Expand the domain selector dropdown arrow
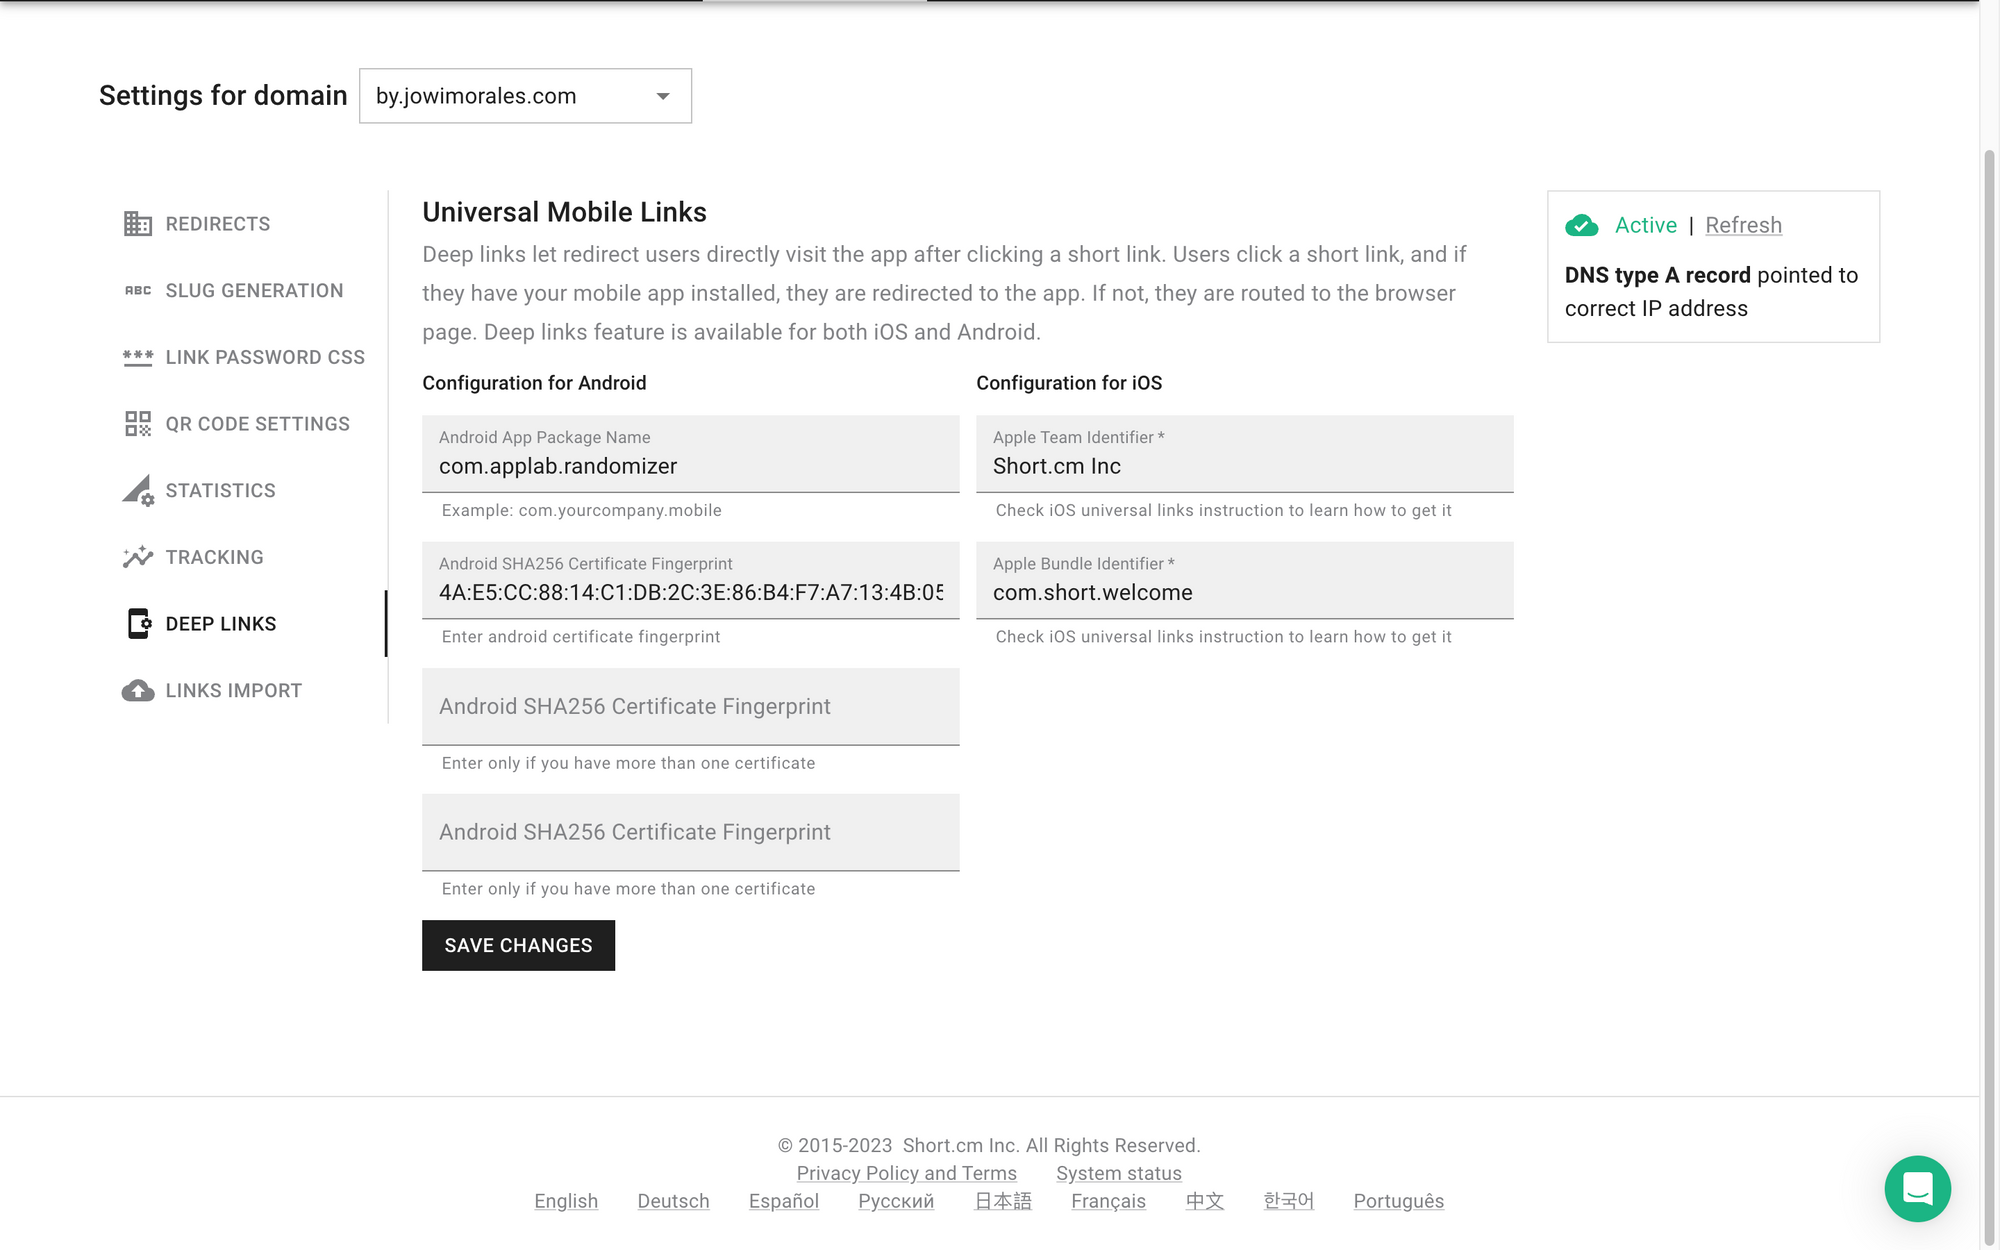 (x=662, y=97)
